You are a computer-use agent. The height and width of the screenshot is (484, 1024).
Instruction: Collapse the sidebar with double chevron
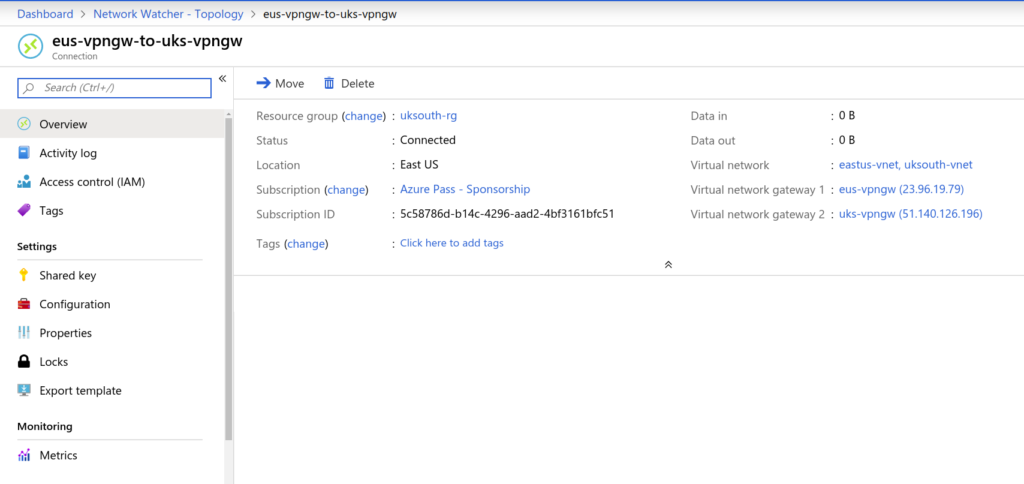(222, 78)
